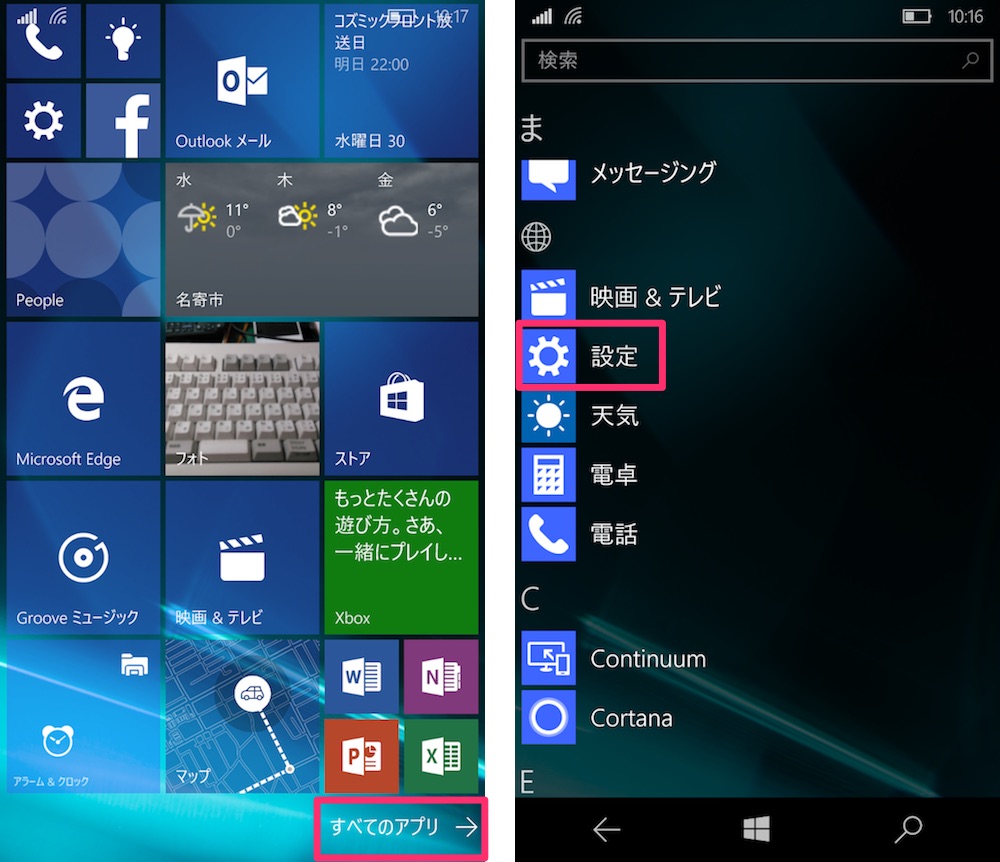Open 電話 in app list
The image size is (1000, 862).
[580, 534]
